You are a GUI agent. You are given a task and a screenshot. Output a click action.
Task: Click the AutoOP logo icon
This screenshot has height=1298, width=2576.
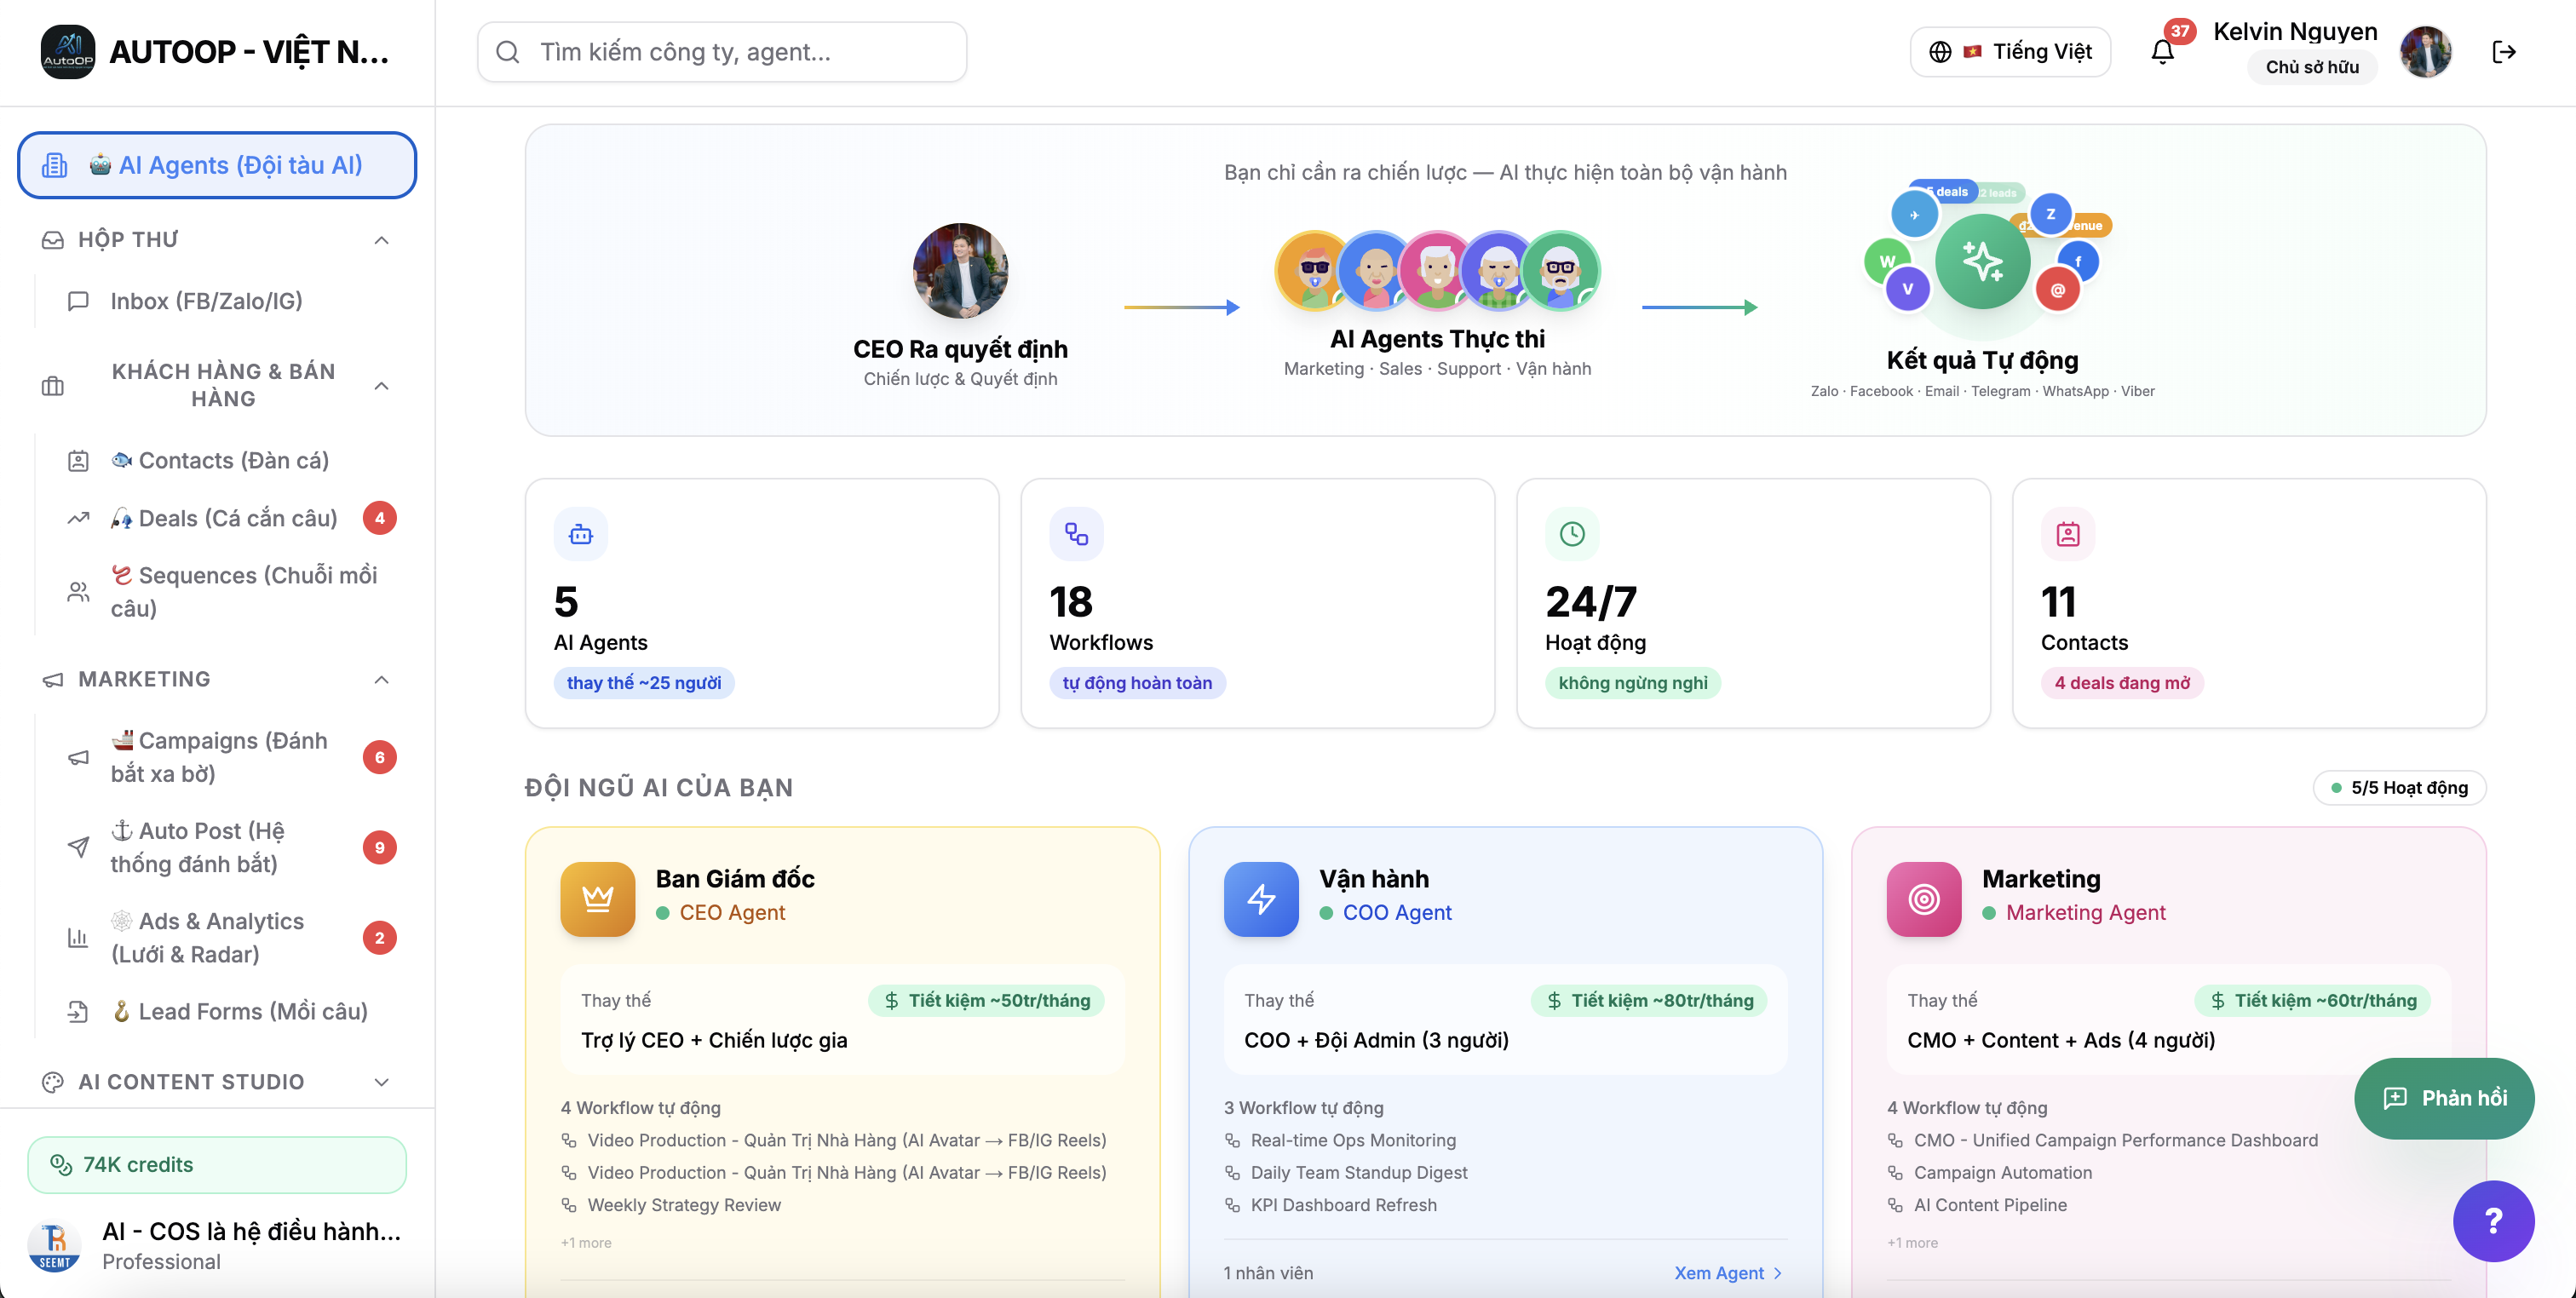(68, 52)
